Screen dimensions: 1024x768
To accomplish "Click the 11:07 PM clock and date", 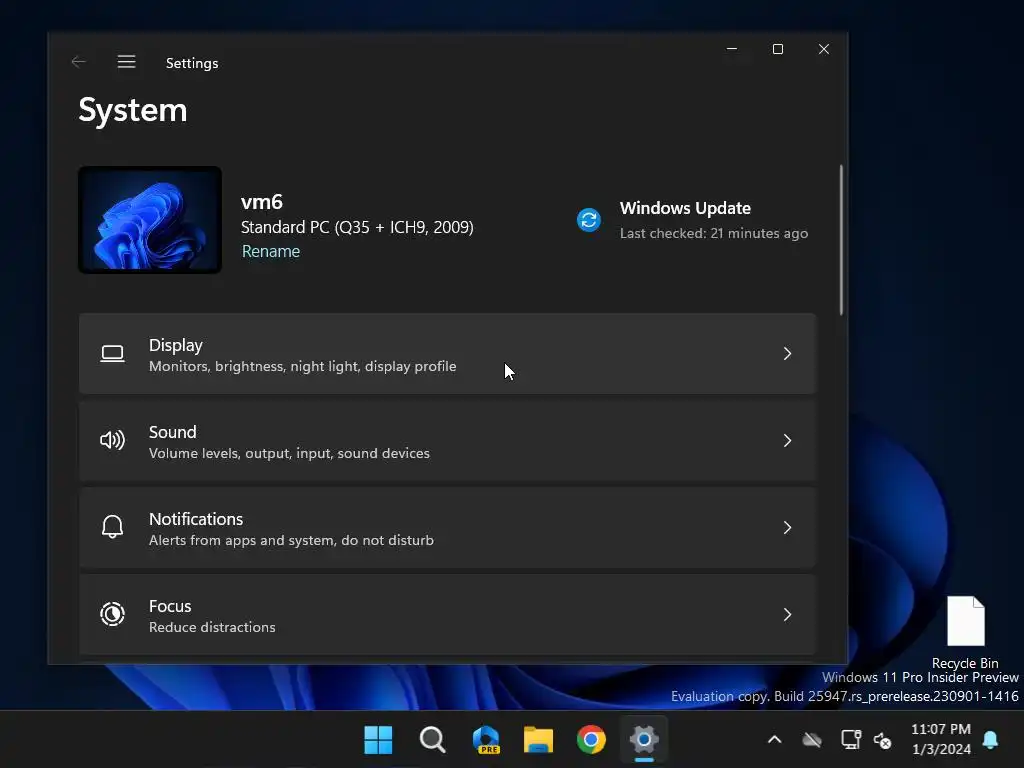I will 941,739.
